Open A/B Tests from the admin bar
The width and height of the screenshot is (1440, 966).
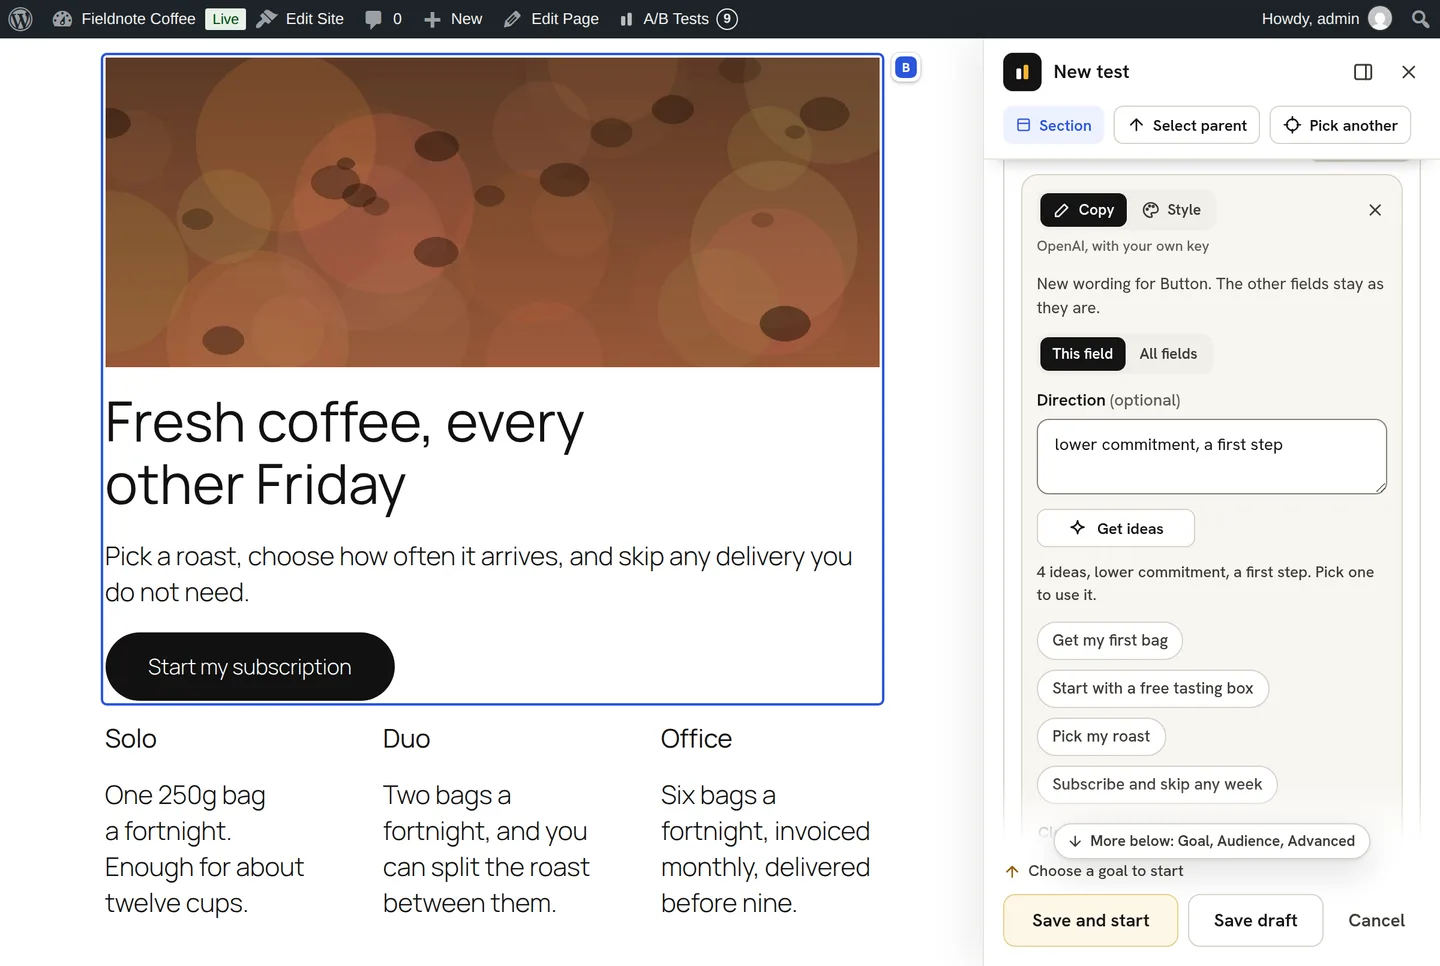[678, 19]
